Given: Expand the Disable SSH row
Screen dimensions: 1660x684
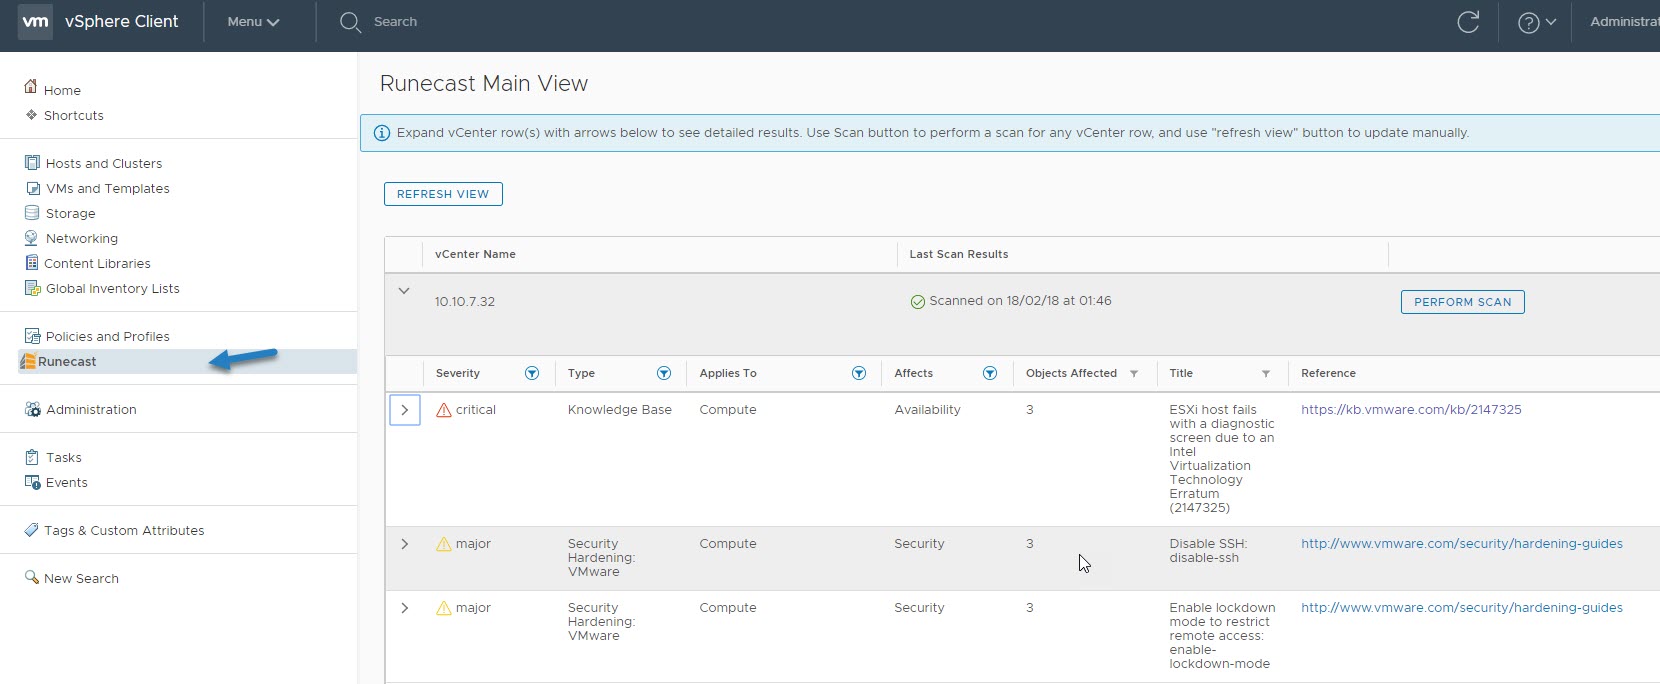Looking at the screenshot, I should point(404,544).
